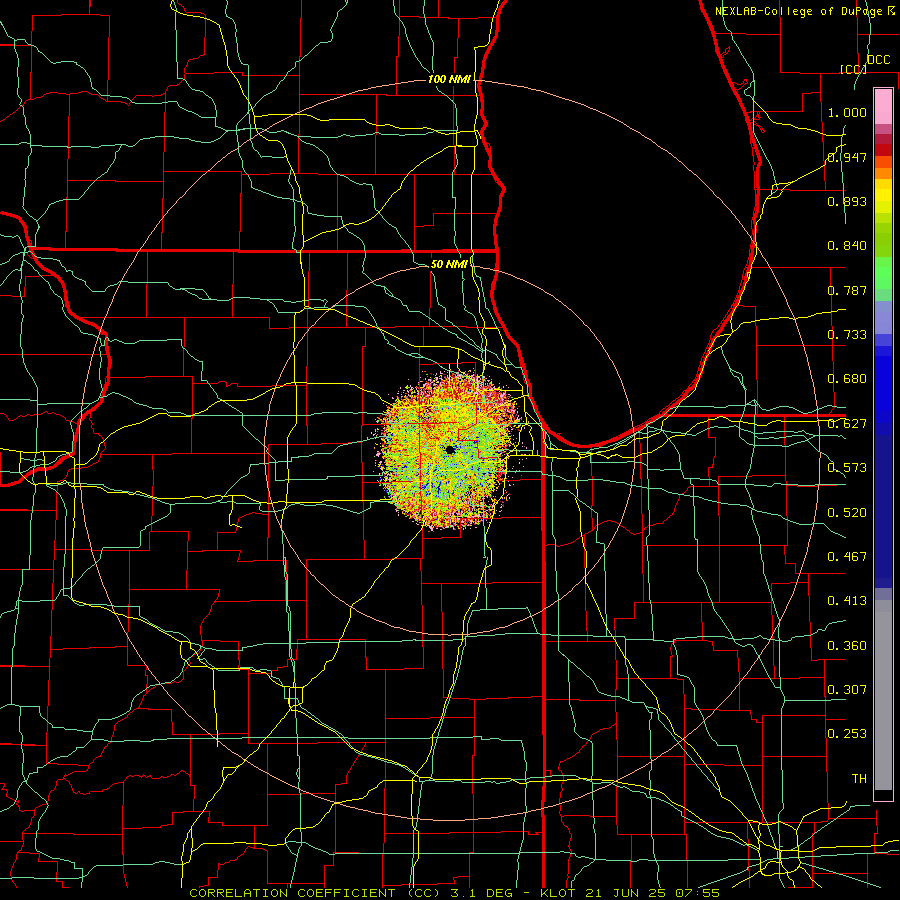This screenshot has width=900, height=900.
Task: Select the 0.893 scale value
Action: coord(847,201)
